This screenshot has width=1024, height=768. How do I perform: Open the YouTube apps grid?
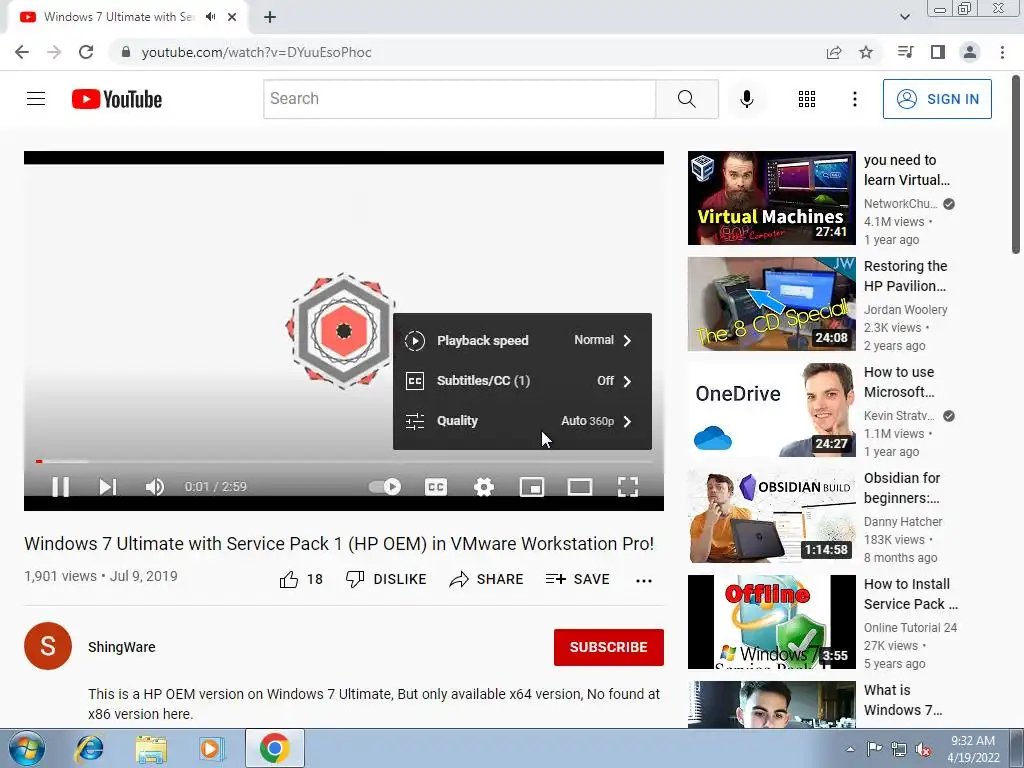[807, 99]
